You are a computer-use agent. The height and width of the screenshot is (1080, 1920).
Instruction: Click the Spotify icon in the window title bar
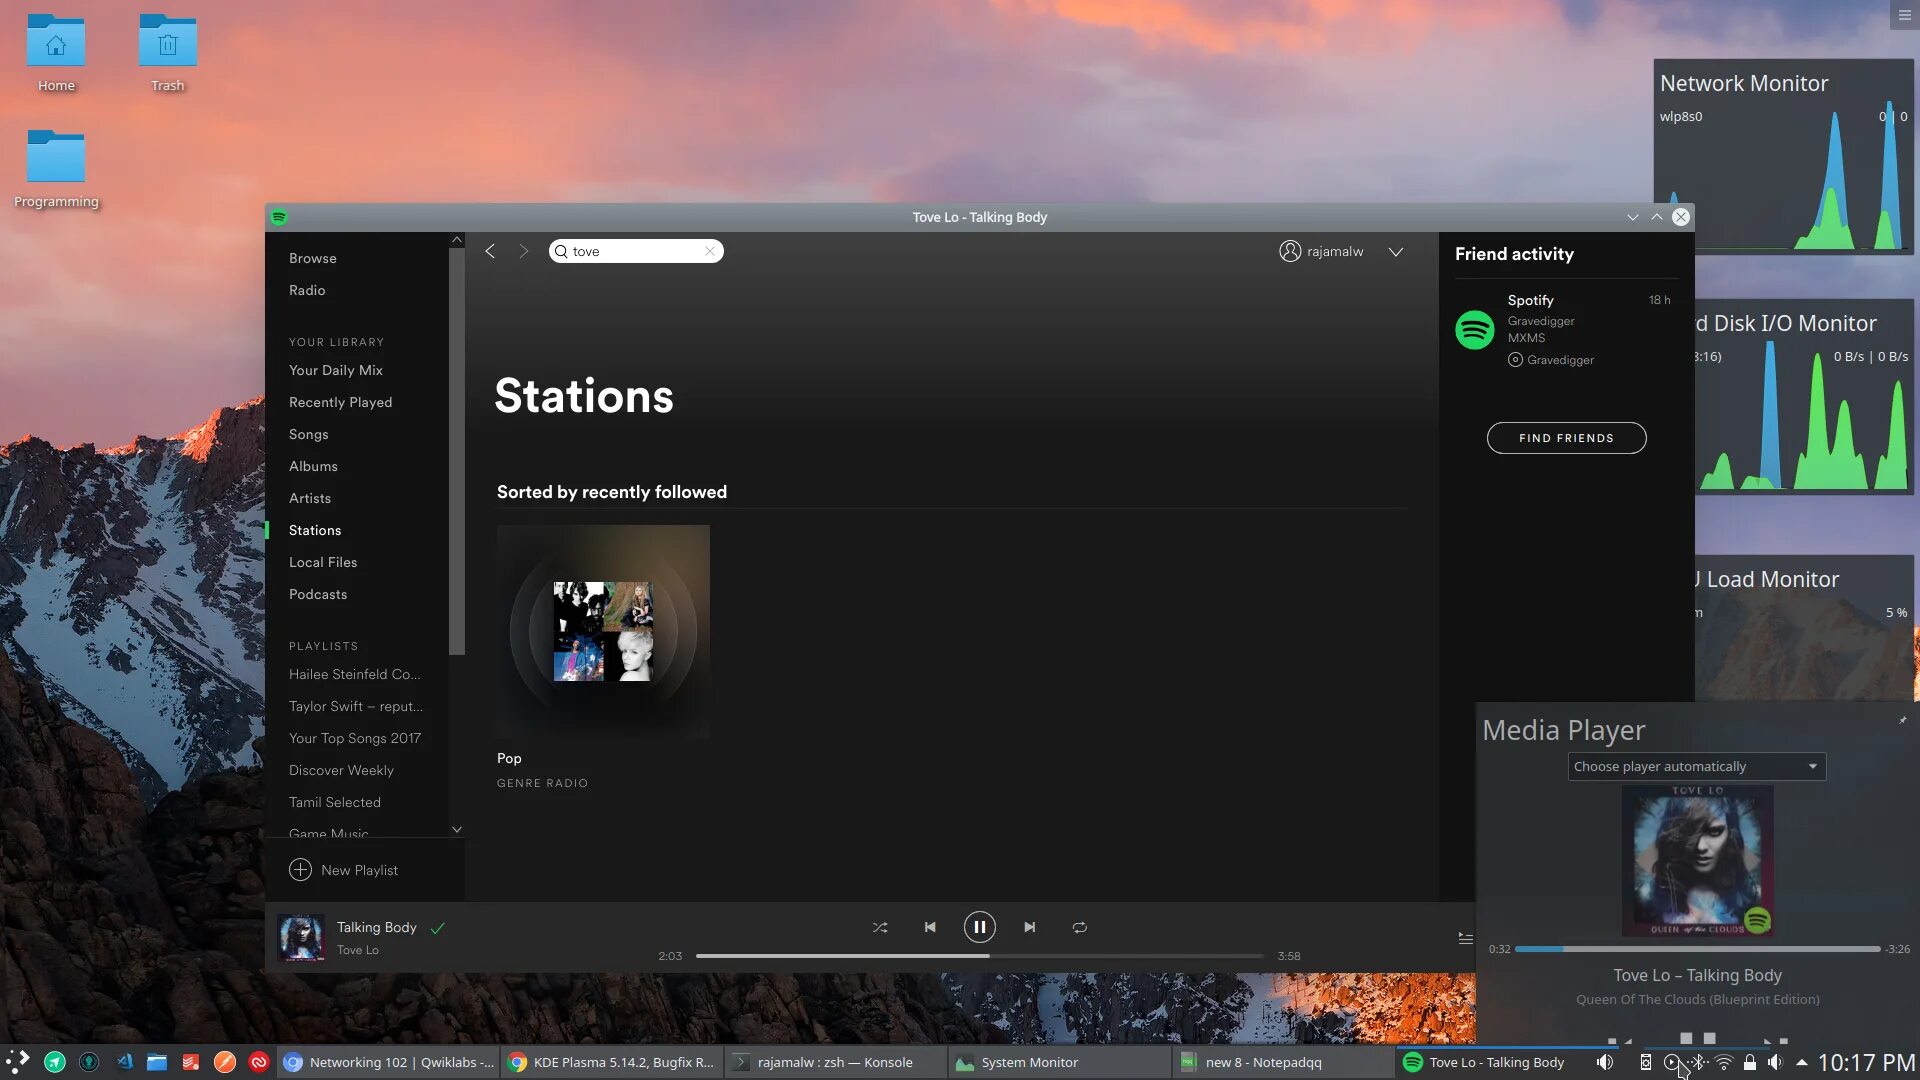[279, 217]
